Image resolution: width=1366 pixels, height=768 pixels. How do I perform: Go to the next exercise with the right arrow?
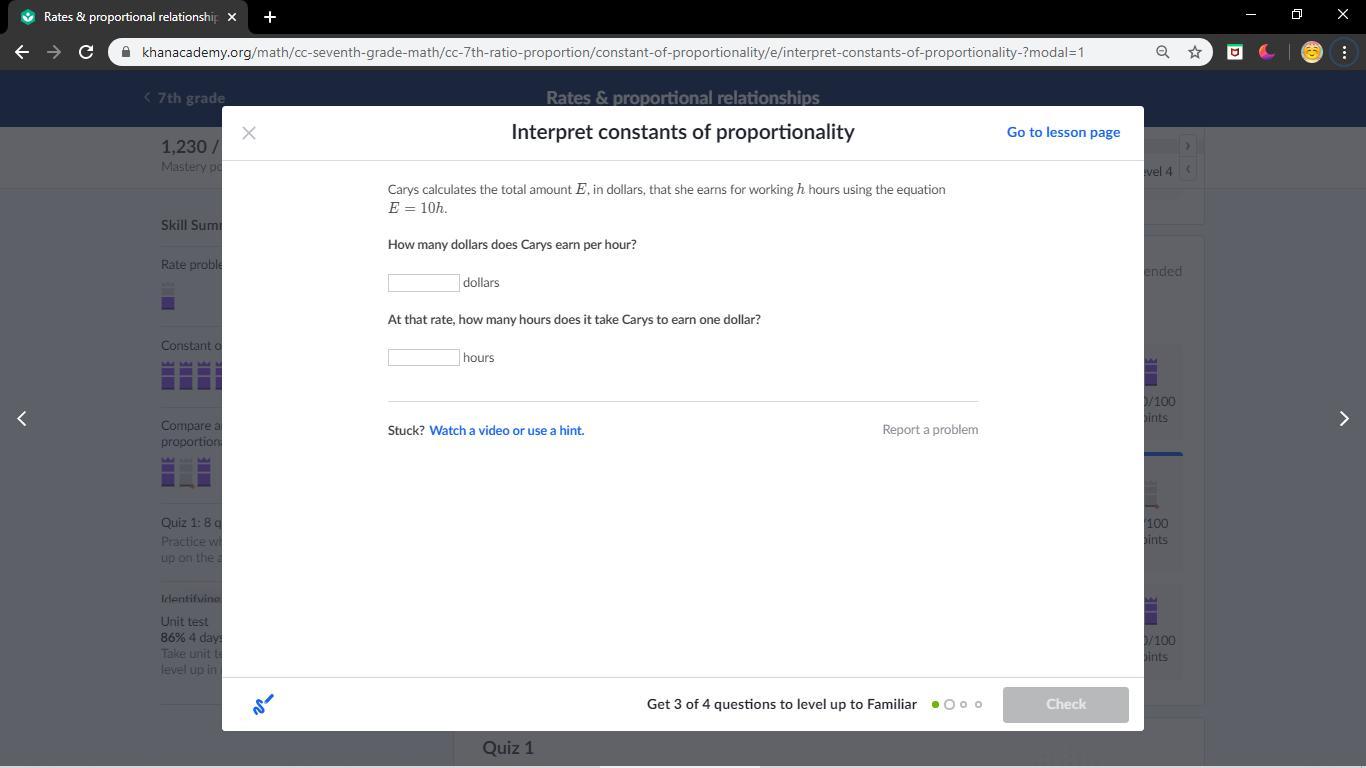tap(1344, 418)
